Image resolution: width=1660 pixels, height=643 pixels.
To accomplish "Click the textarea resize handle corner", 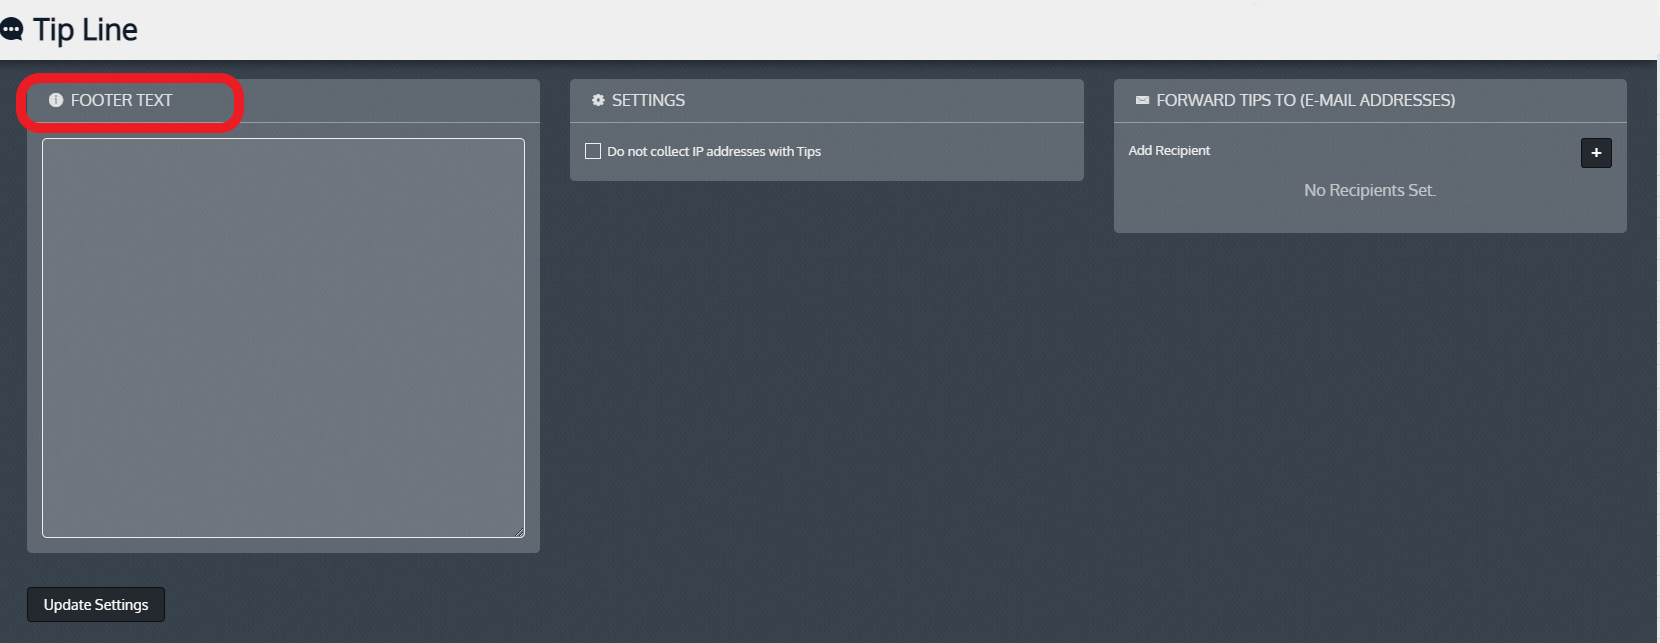I will click(x=519, y=532).
